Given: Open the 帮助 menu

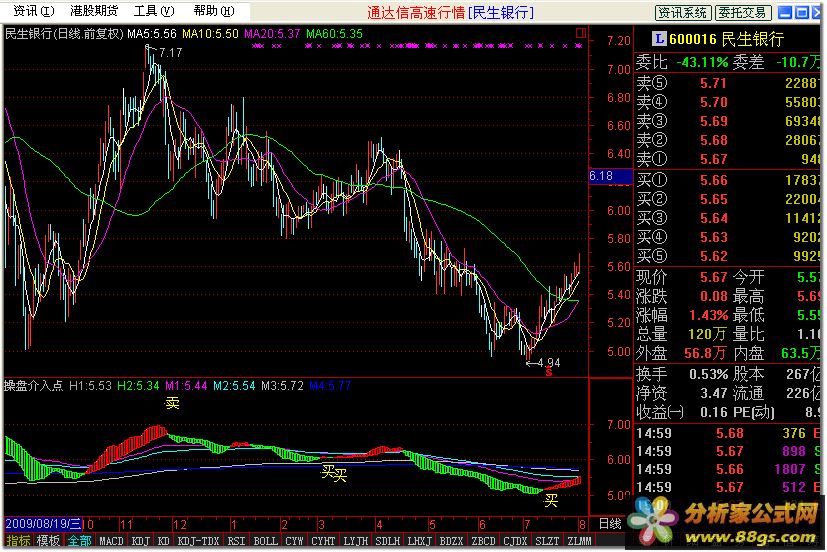Looking at the screenshot, I should 214,11.
